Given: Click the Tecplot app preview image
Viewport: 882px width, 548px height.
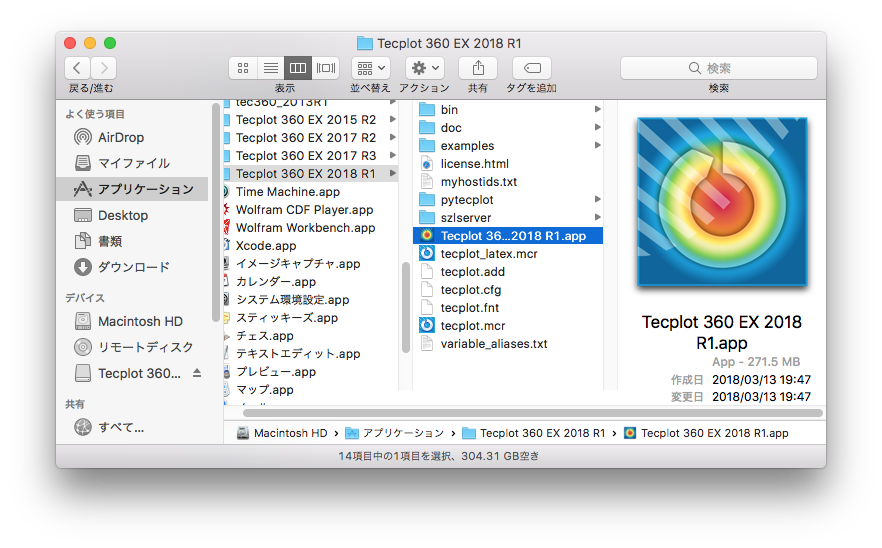Looking at the screenshot, I should (x=722, y=201).
